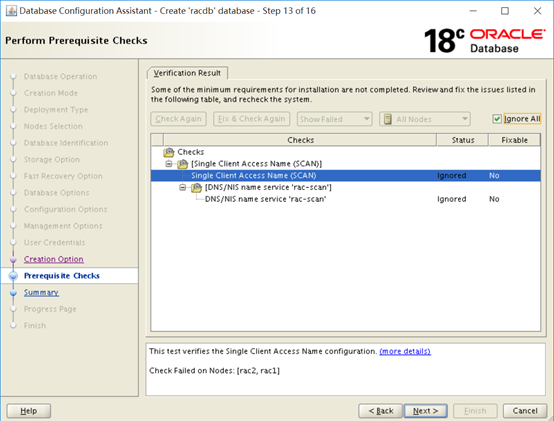Click the Progress Page step label
Viewport: 554px width, 421px height.
[50, 309]
